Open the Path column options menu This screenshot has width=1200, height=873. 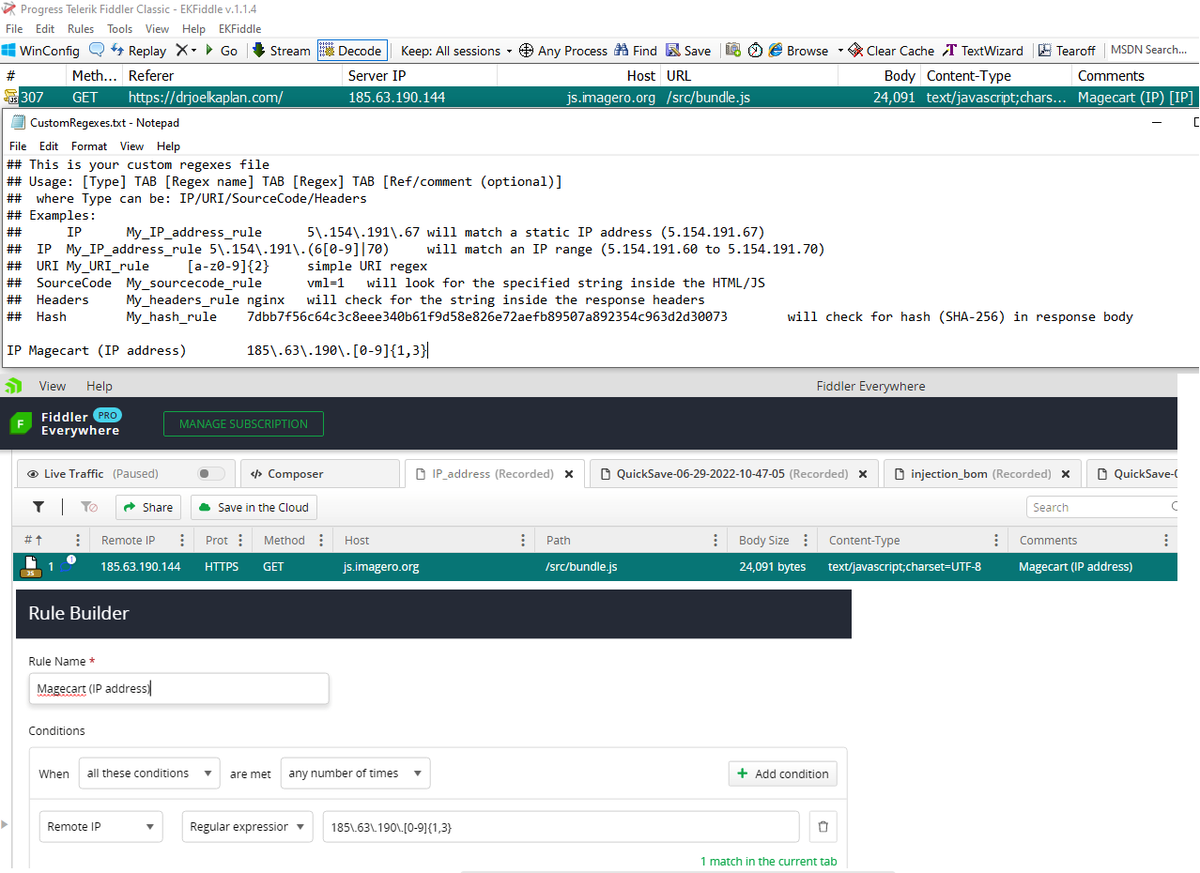coord(715,540)
